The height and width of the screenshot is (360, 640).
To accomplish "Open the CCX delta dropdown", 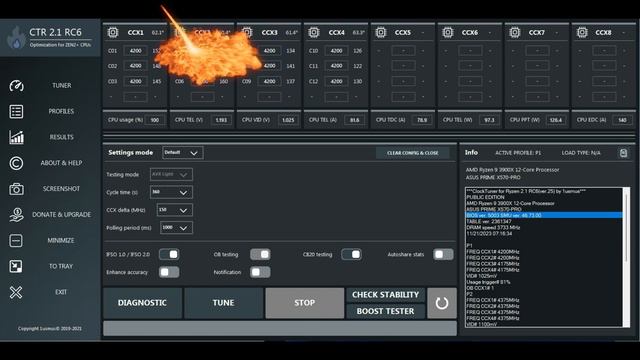I will (x=175, y=210).
